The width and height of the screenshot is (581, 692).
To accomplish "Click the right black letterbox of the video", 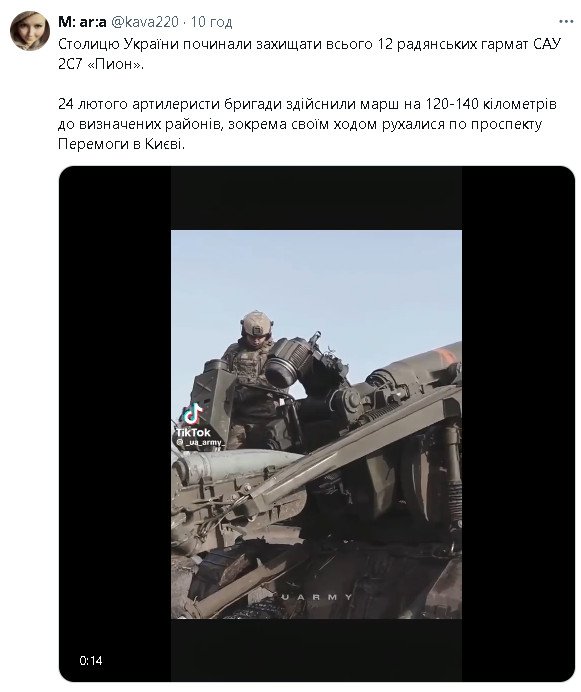I will point(518,424).
